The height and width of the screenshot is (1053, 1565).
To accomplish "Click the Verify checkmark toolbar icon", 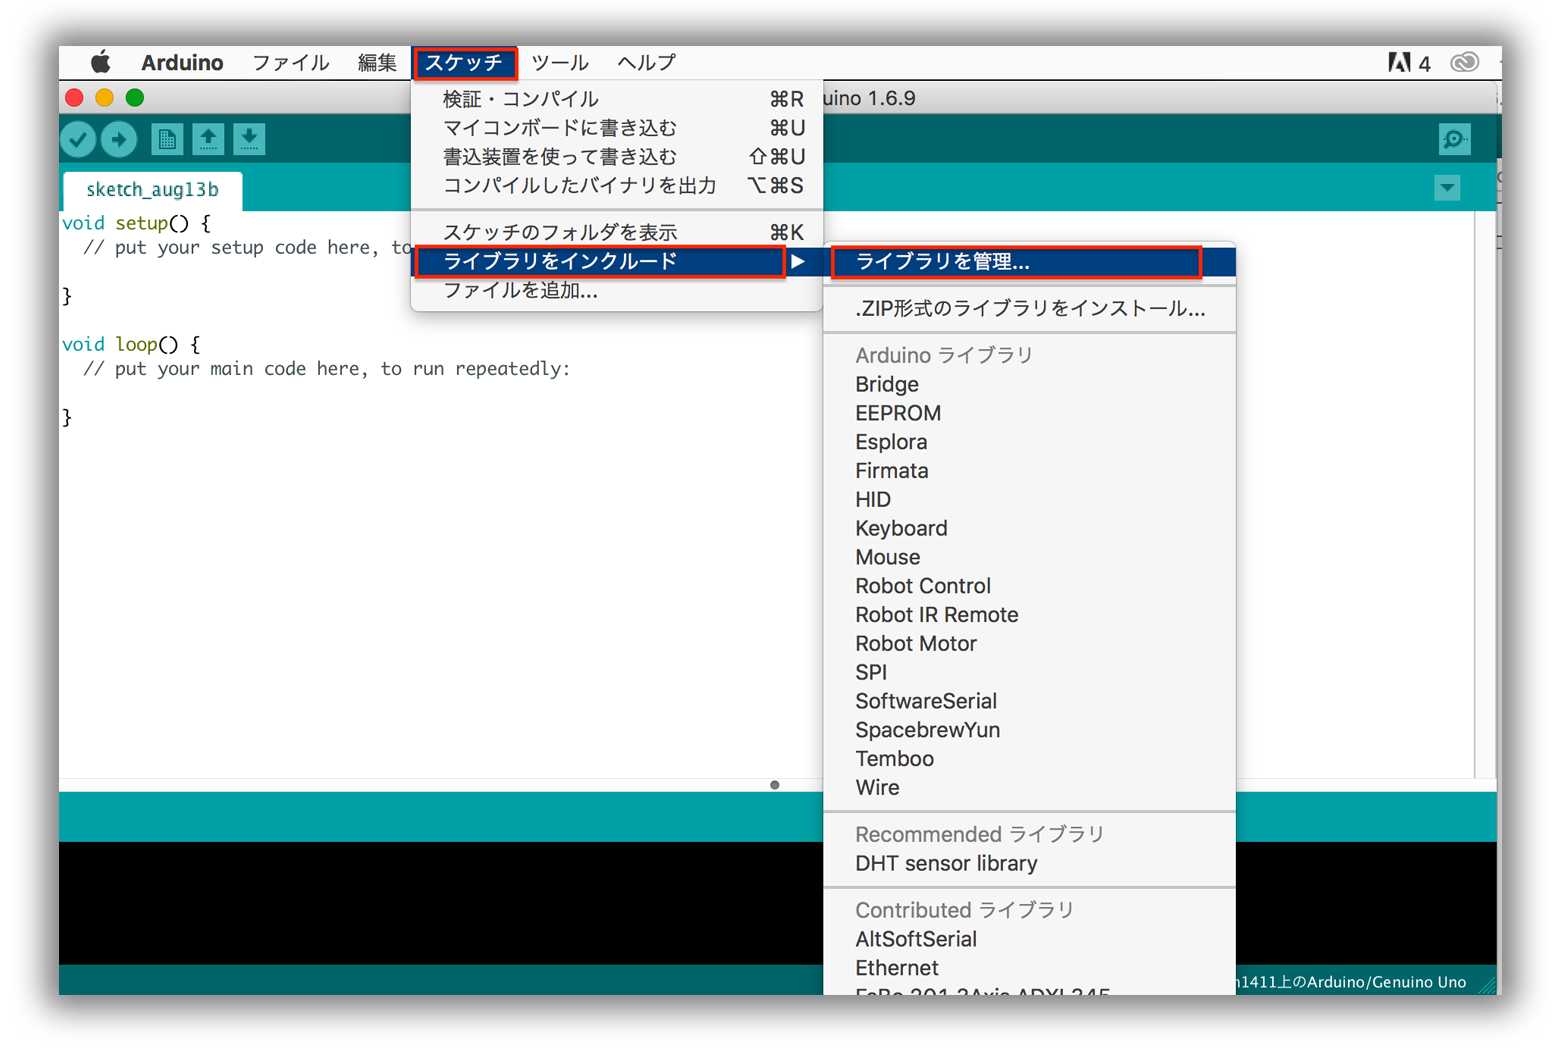I will pyautogui.click(x=78, y=139).
